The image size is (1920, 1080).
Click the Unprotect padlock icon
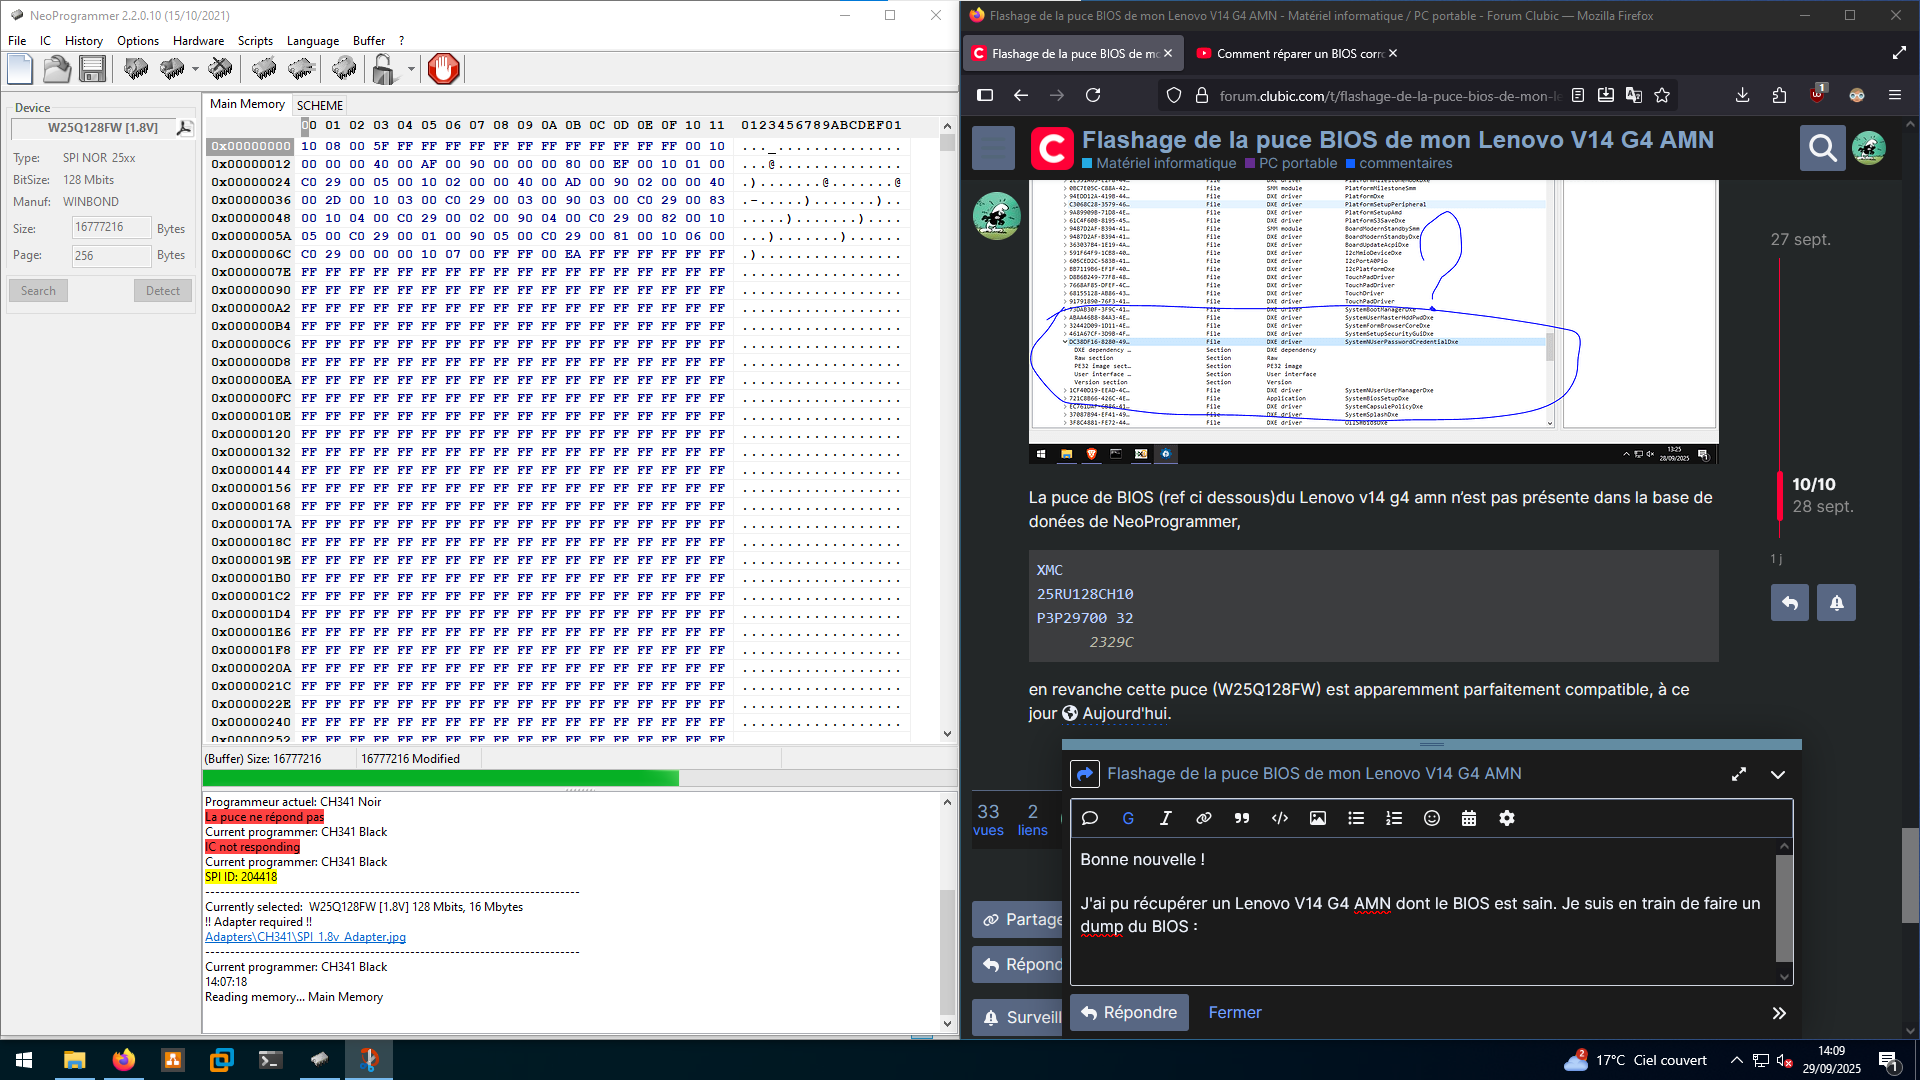tap(383, 69)
